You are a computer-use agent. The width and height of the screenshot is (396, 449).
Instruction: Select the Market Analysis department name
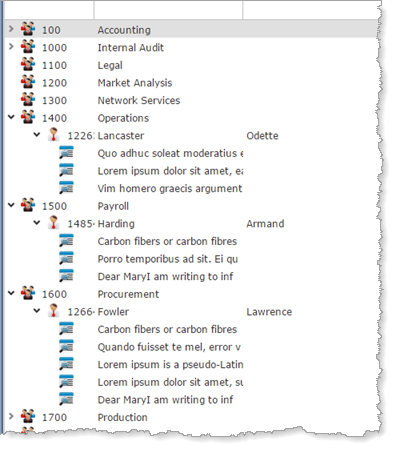[x=135, y=83]
